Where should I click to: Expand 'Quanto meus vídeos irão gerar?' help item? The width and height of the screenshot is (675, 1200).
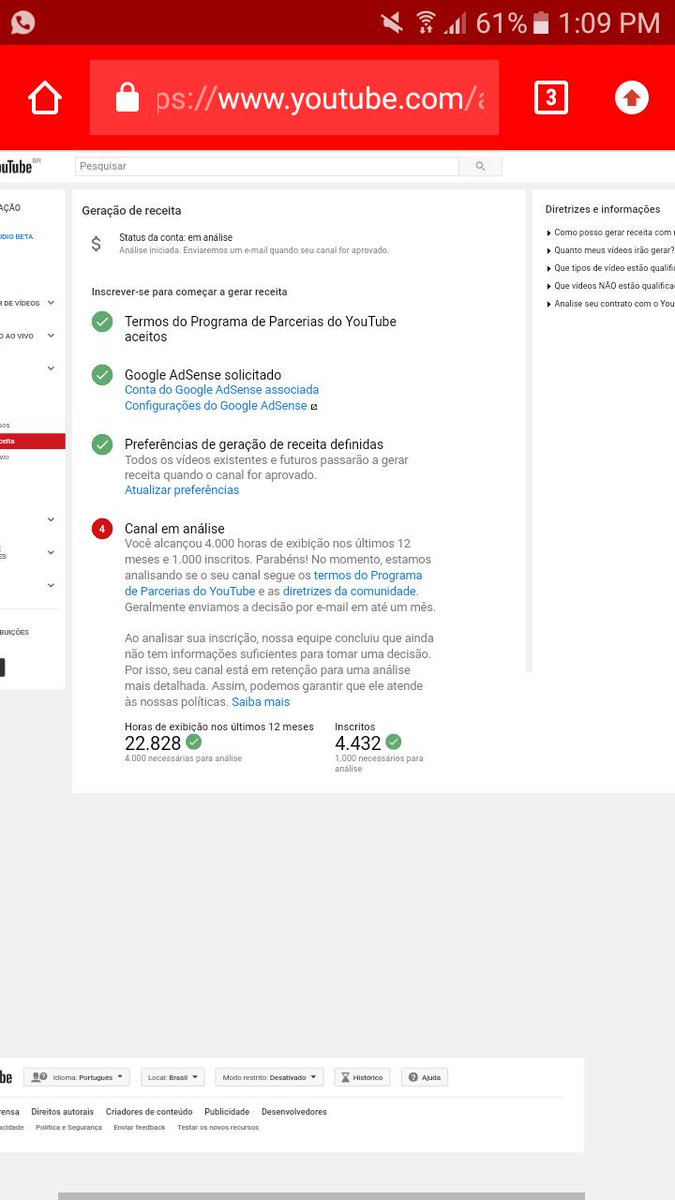[610, 250]
